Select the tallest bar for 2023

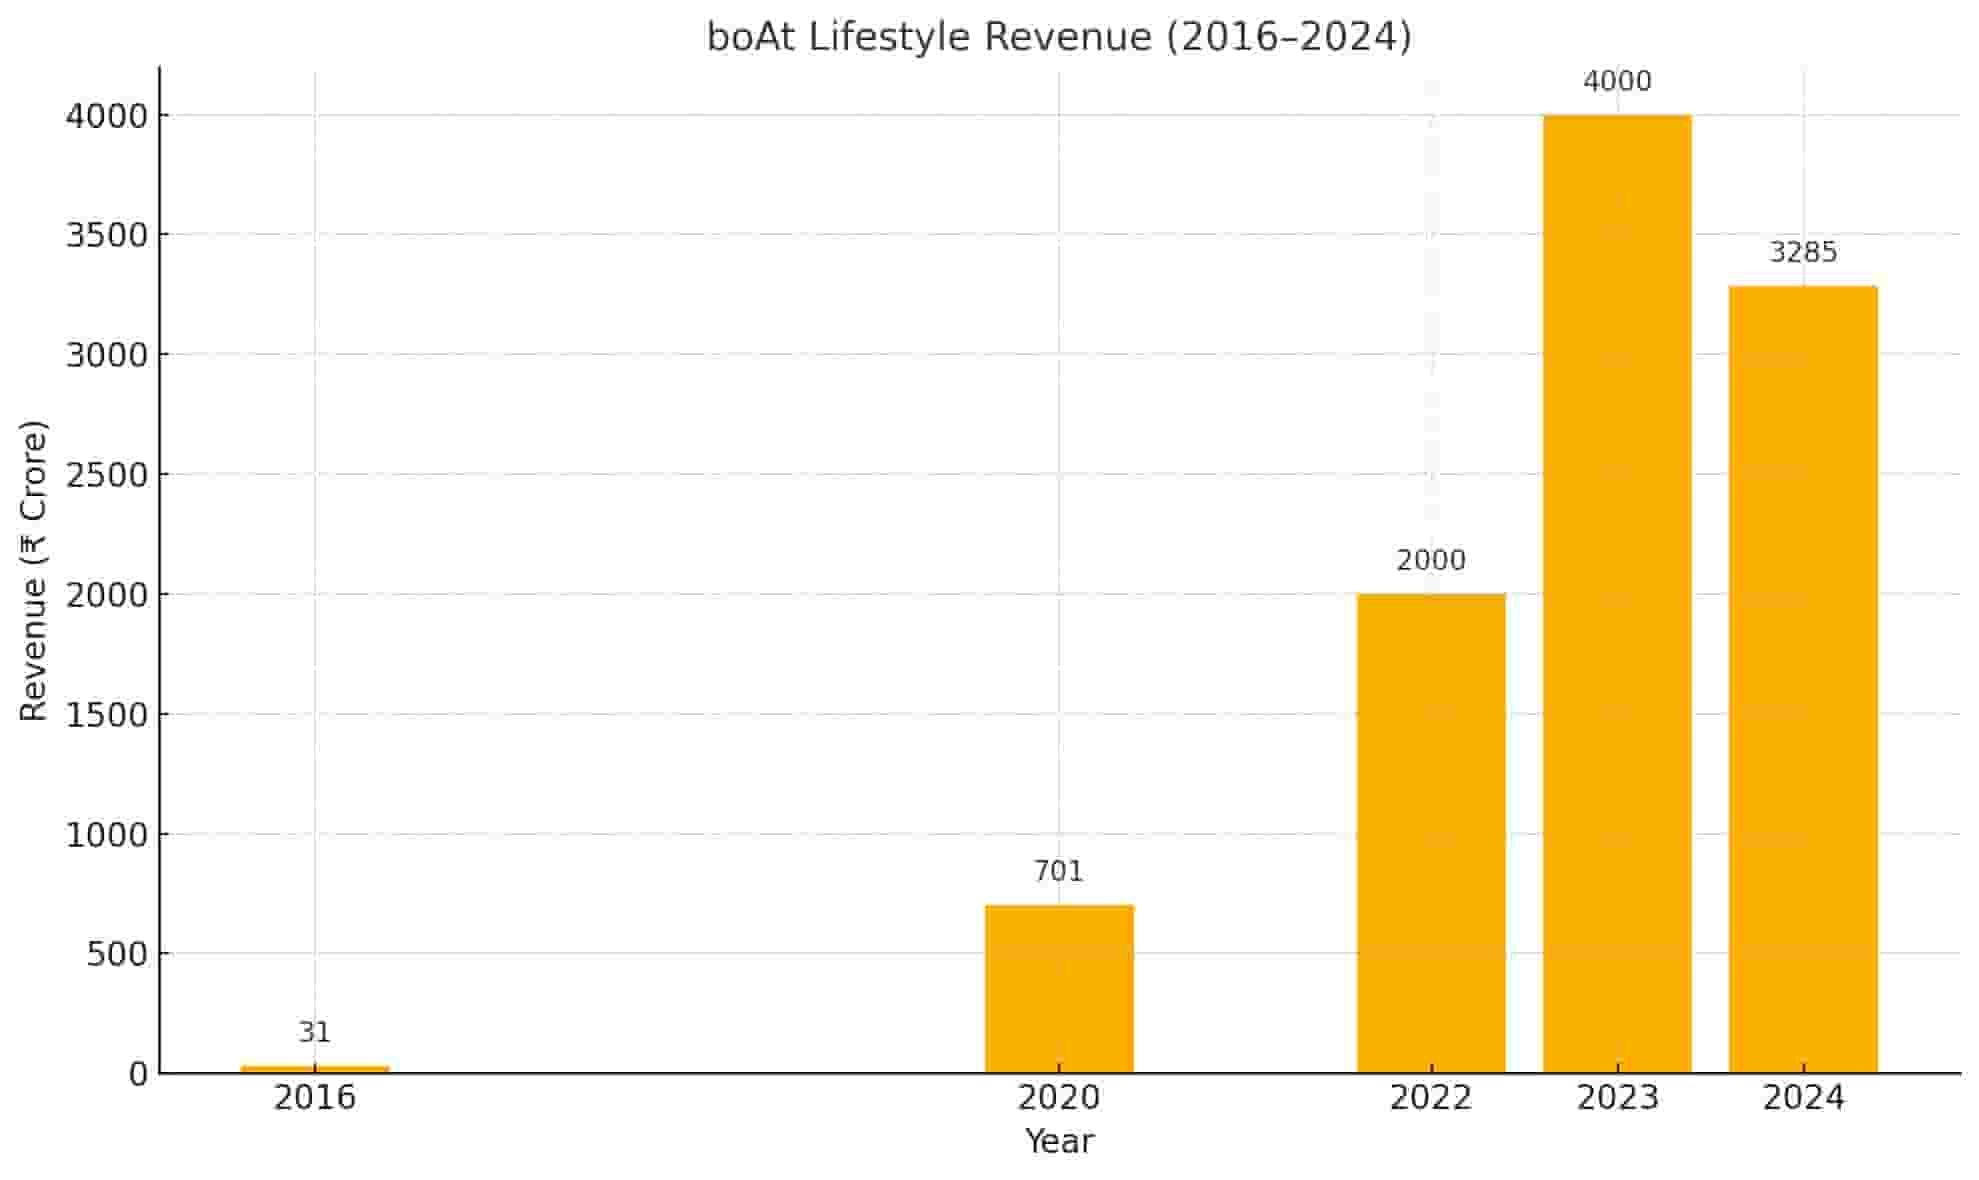click(x=1617, y=594)
